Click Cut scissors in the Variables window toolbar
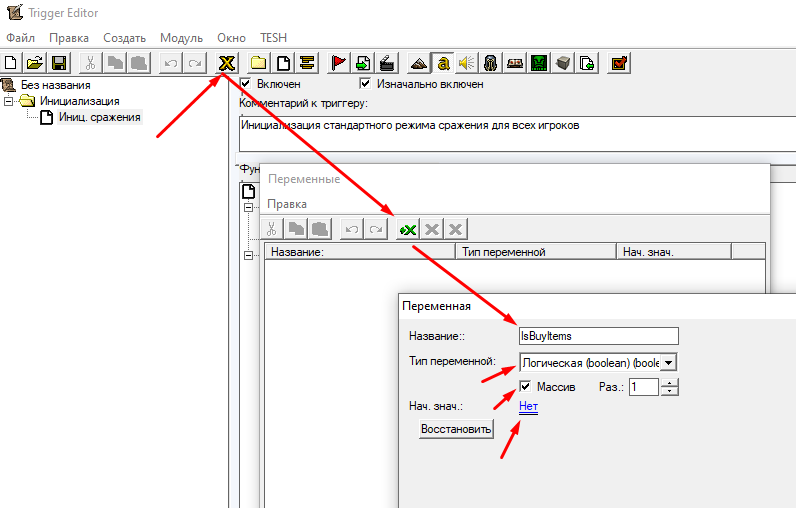Viewport: 796px width, 508px height. pyautogui.click(x=272, y=229)
